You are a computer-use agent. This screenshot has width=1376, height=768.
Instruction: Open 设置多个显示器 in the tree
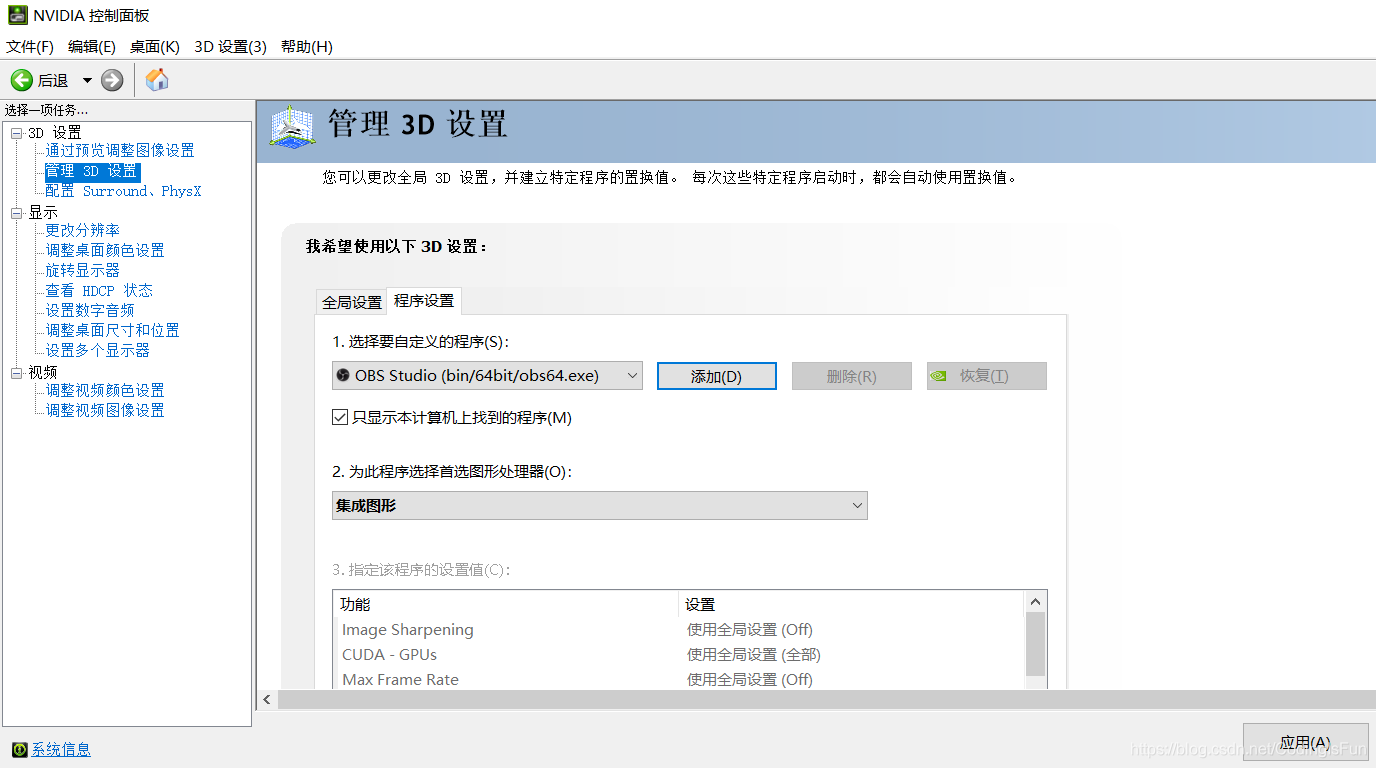pyautogui.click(x=97, y=351)
